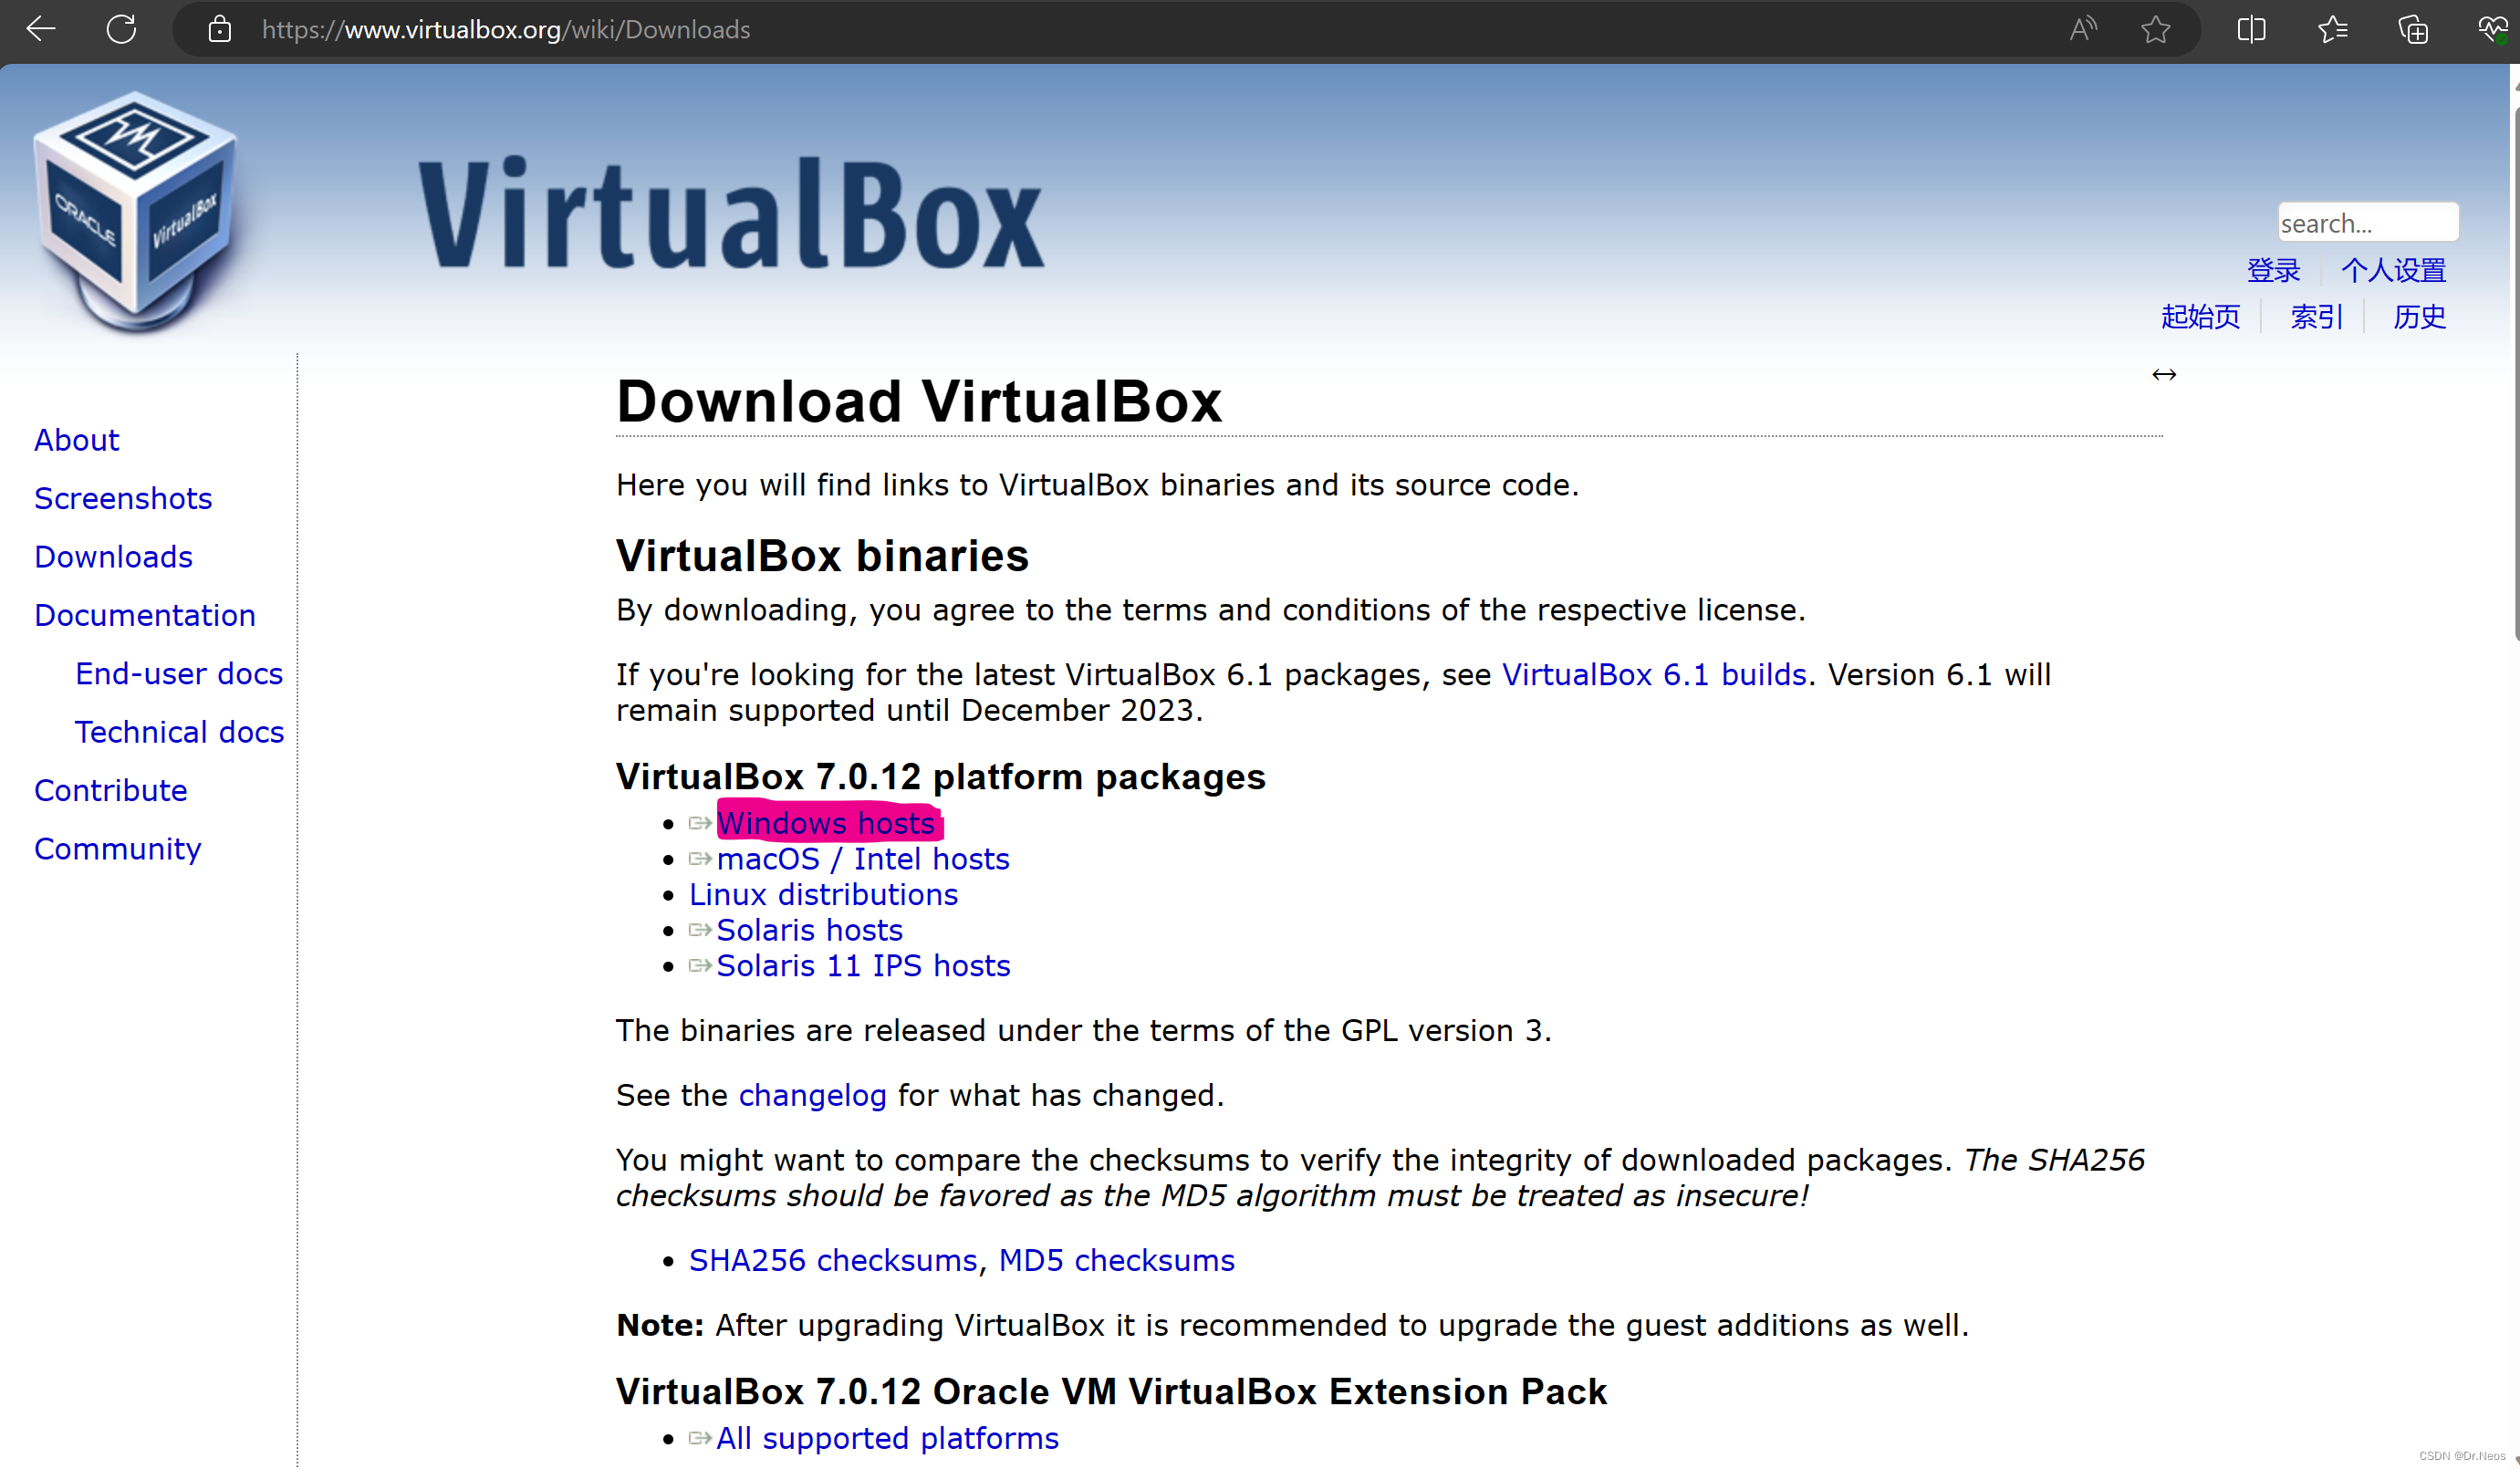Click the browser back navigation icon
The height and width of the screenshot is (1469, 2520).
pos(42,28)
